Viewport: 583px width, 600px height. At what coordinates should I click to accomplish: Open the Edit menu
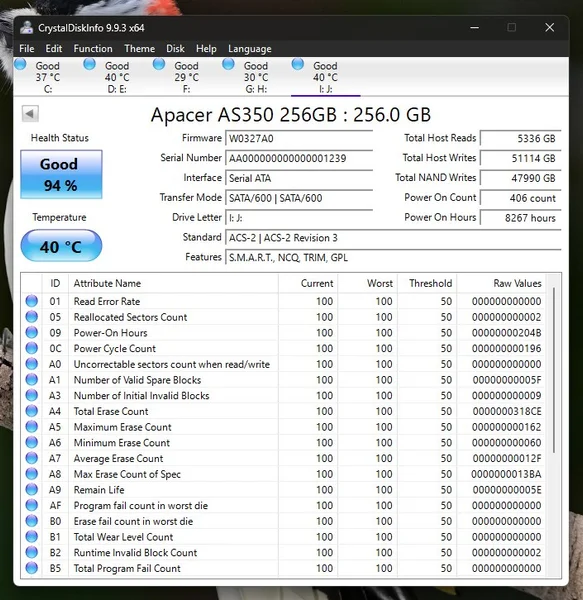click(x=54, y=49)
